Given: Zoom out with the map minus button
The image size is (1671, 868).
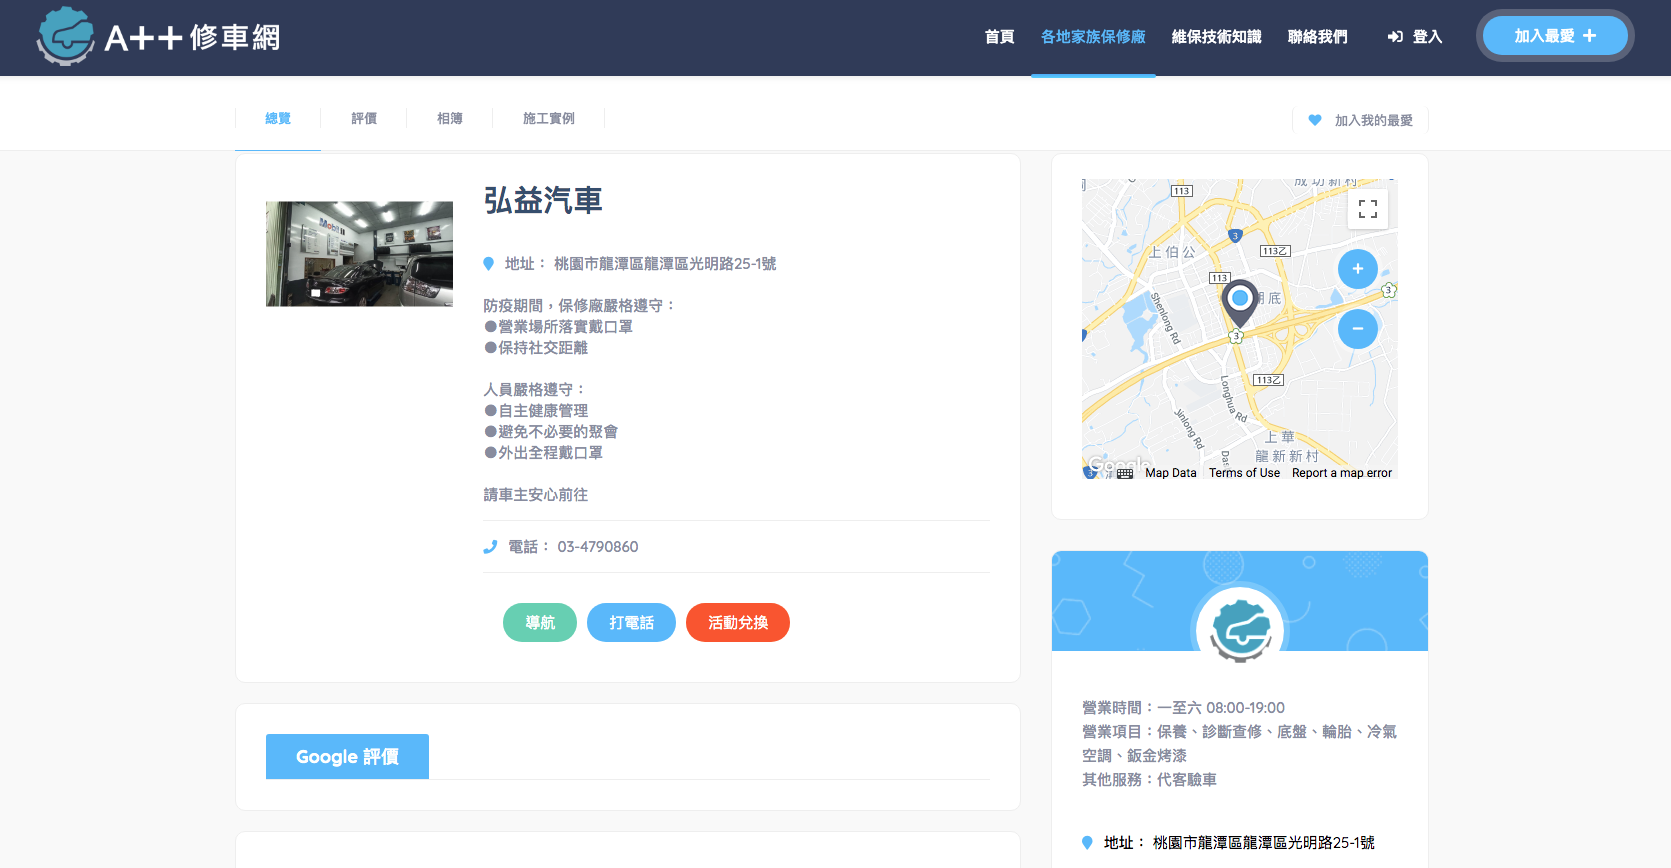Looking at the screenshot, I should [1357, 329].
